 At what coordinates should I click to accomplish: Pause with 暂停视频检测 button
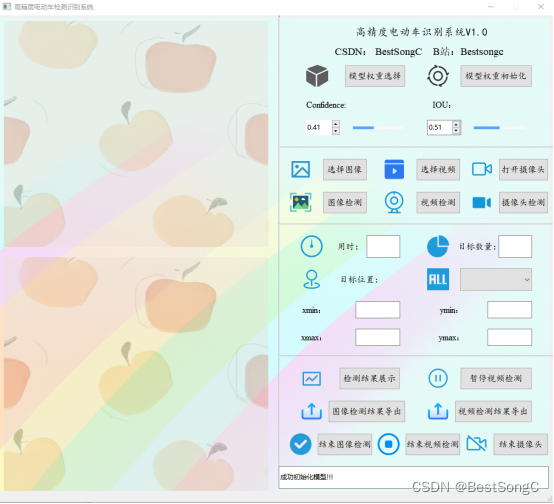496,379
